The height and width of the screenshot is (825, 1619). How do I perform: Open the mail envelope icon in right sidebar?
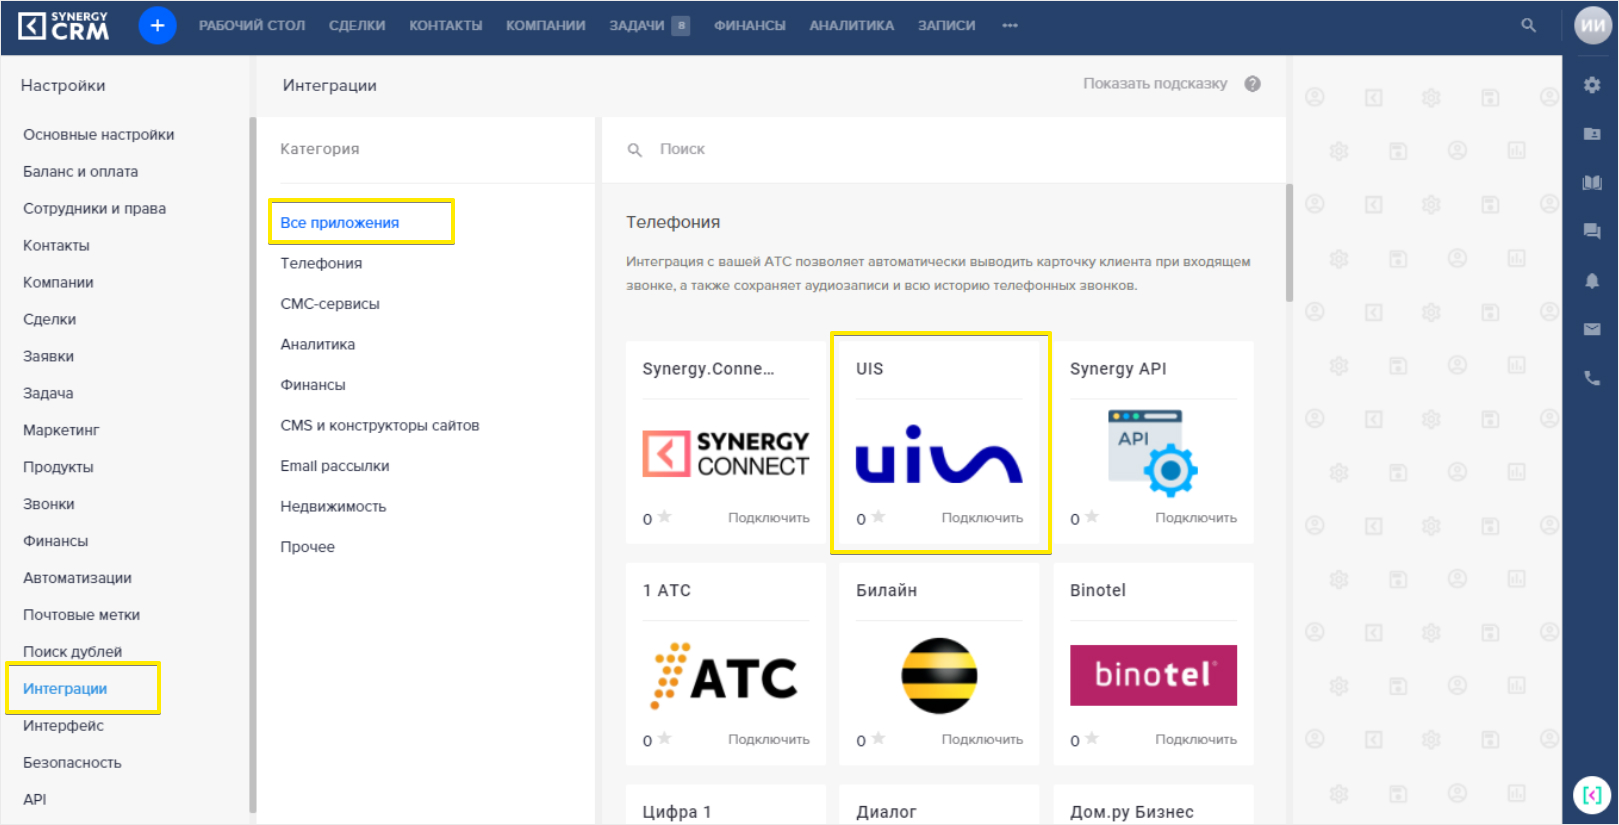coord(1592,329)
